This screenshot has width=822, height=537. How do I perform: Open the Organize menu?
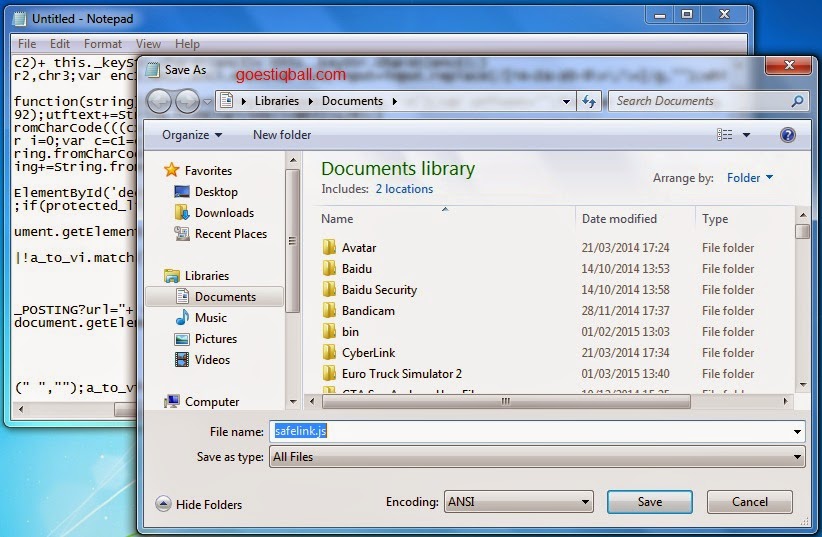click(x=192, y=135)
